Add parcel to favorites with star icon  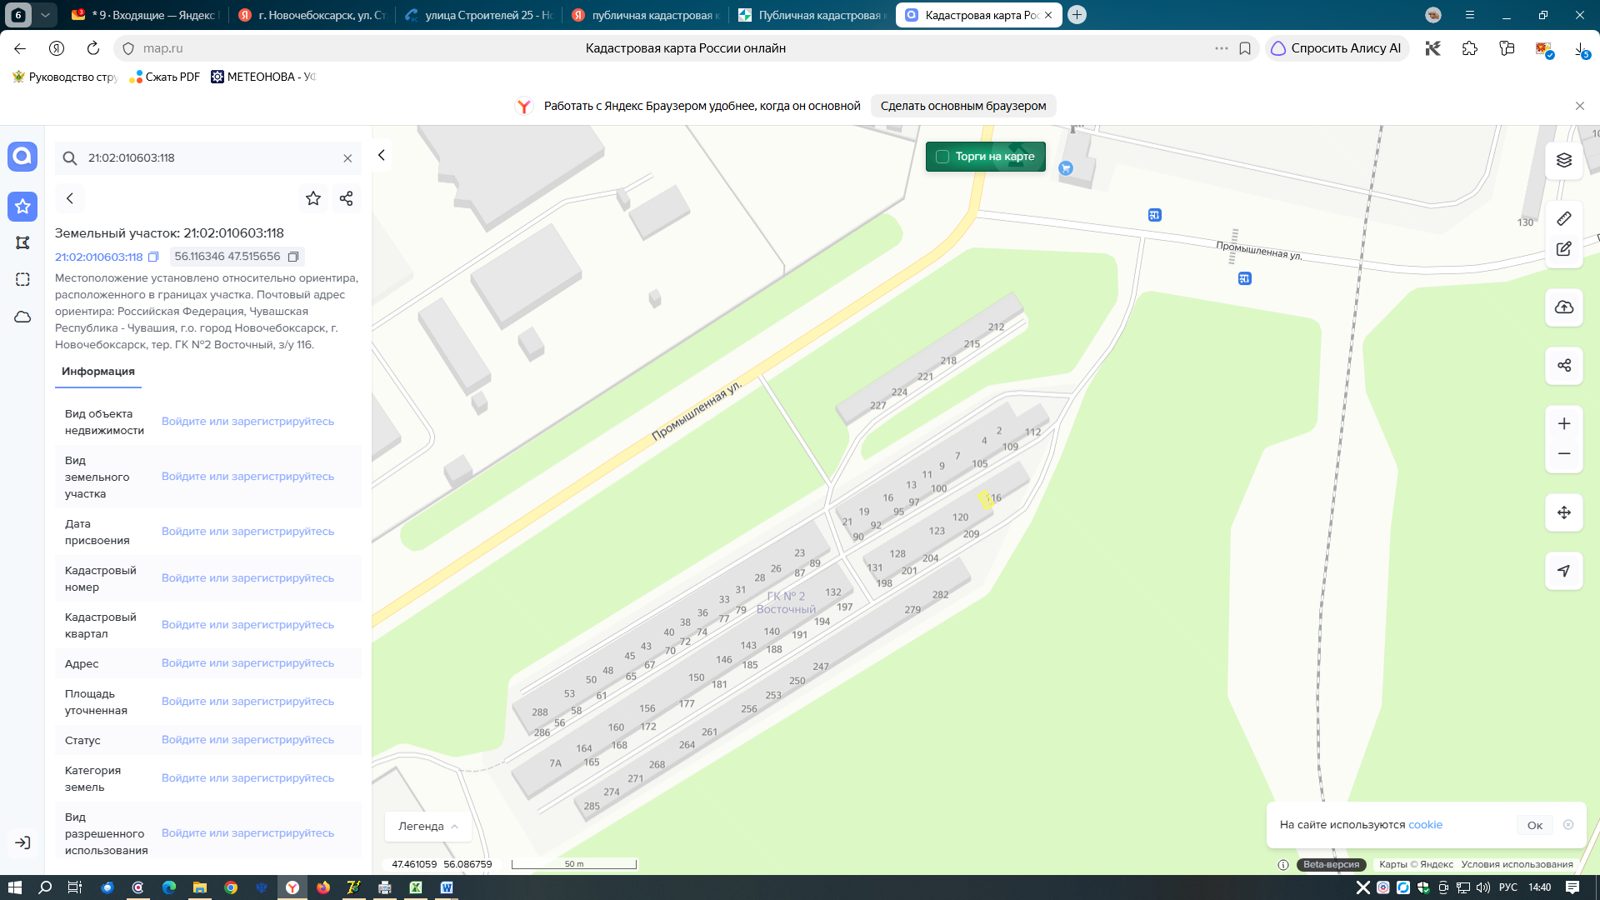point(313,198)
